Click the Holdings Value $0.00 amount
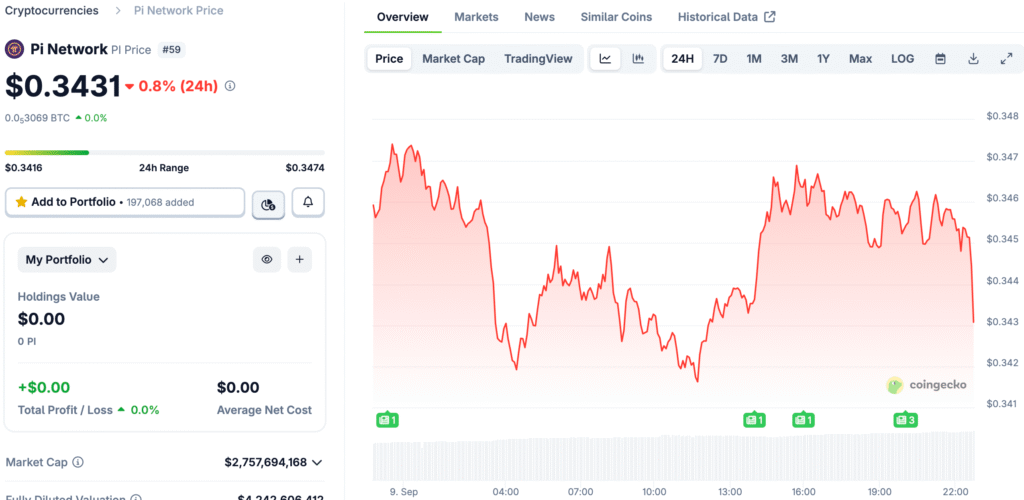Screen dimensions: 1024x500 click(41, 319)
